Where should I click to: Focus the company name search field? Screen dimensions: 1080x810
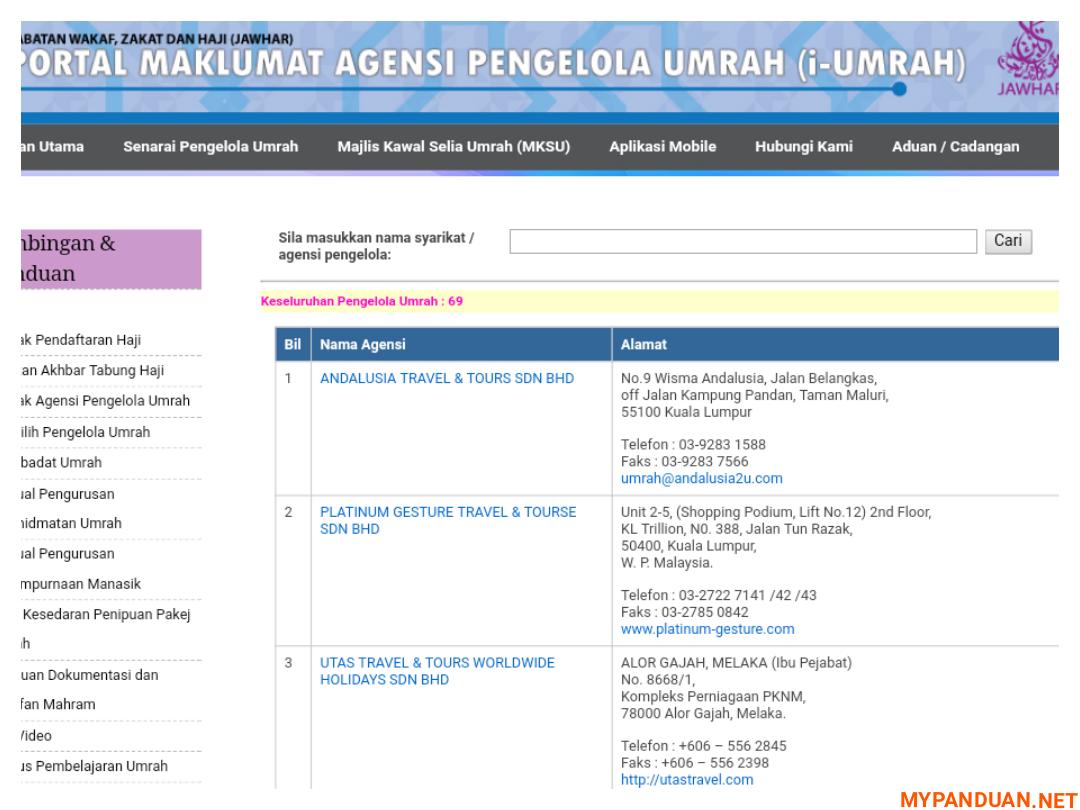point(742,241)
